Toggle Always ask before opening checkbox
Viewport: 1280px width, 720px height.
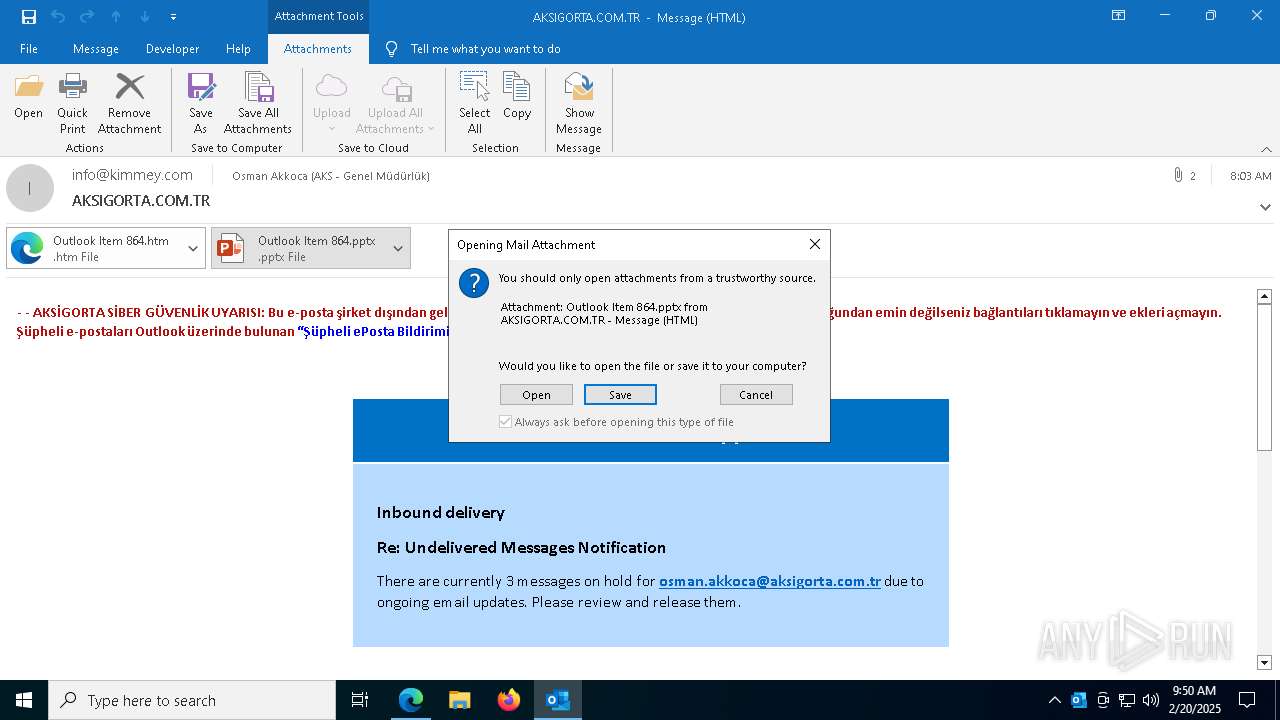(x=506, y=422)
